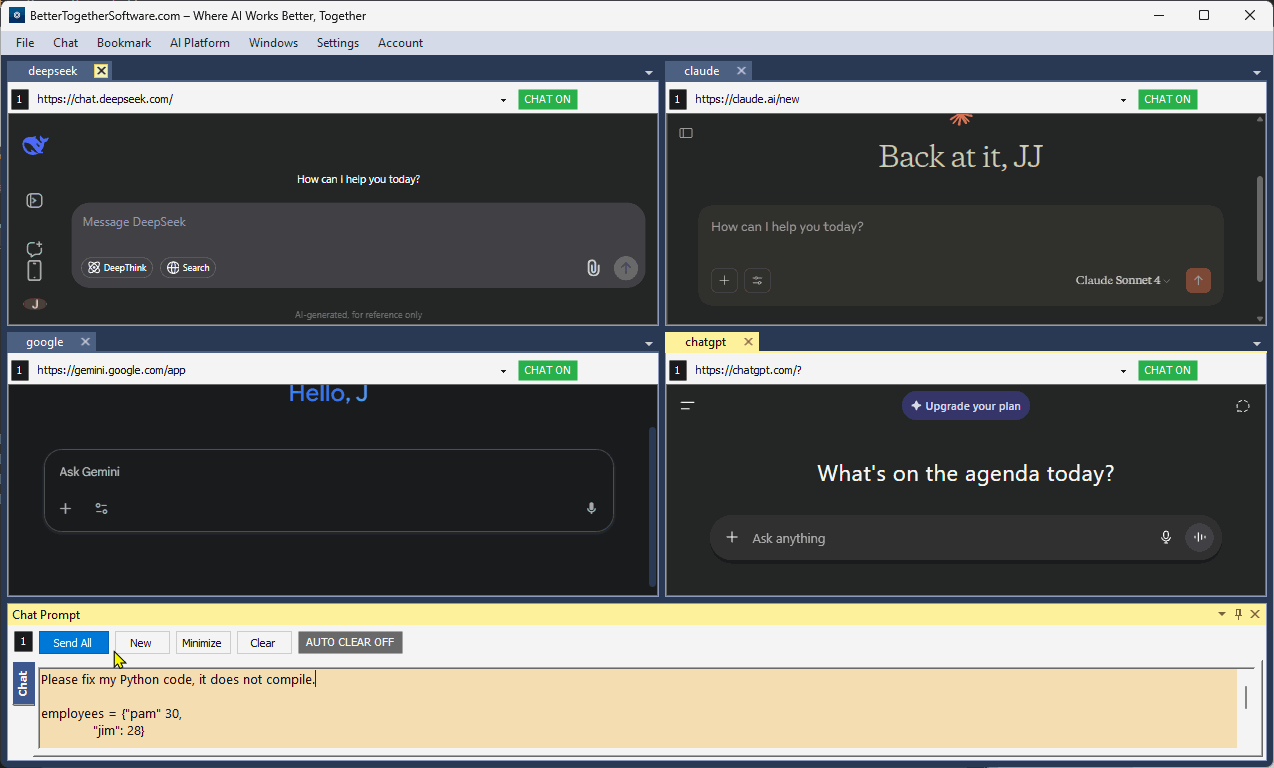
Task: Open the DeepSeek whale logo
Action: [x=36, y=145]
